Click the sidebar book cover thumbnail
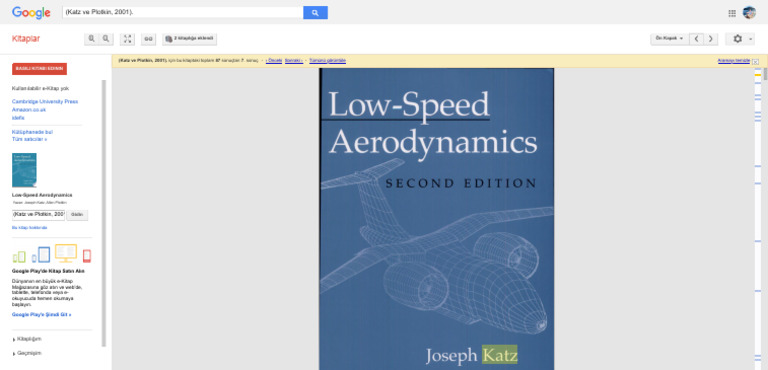The width and height of the screenshot is (768, 370). 24,170
